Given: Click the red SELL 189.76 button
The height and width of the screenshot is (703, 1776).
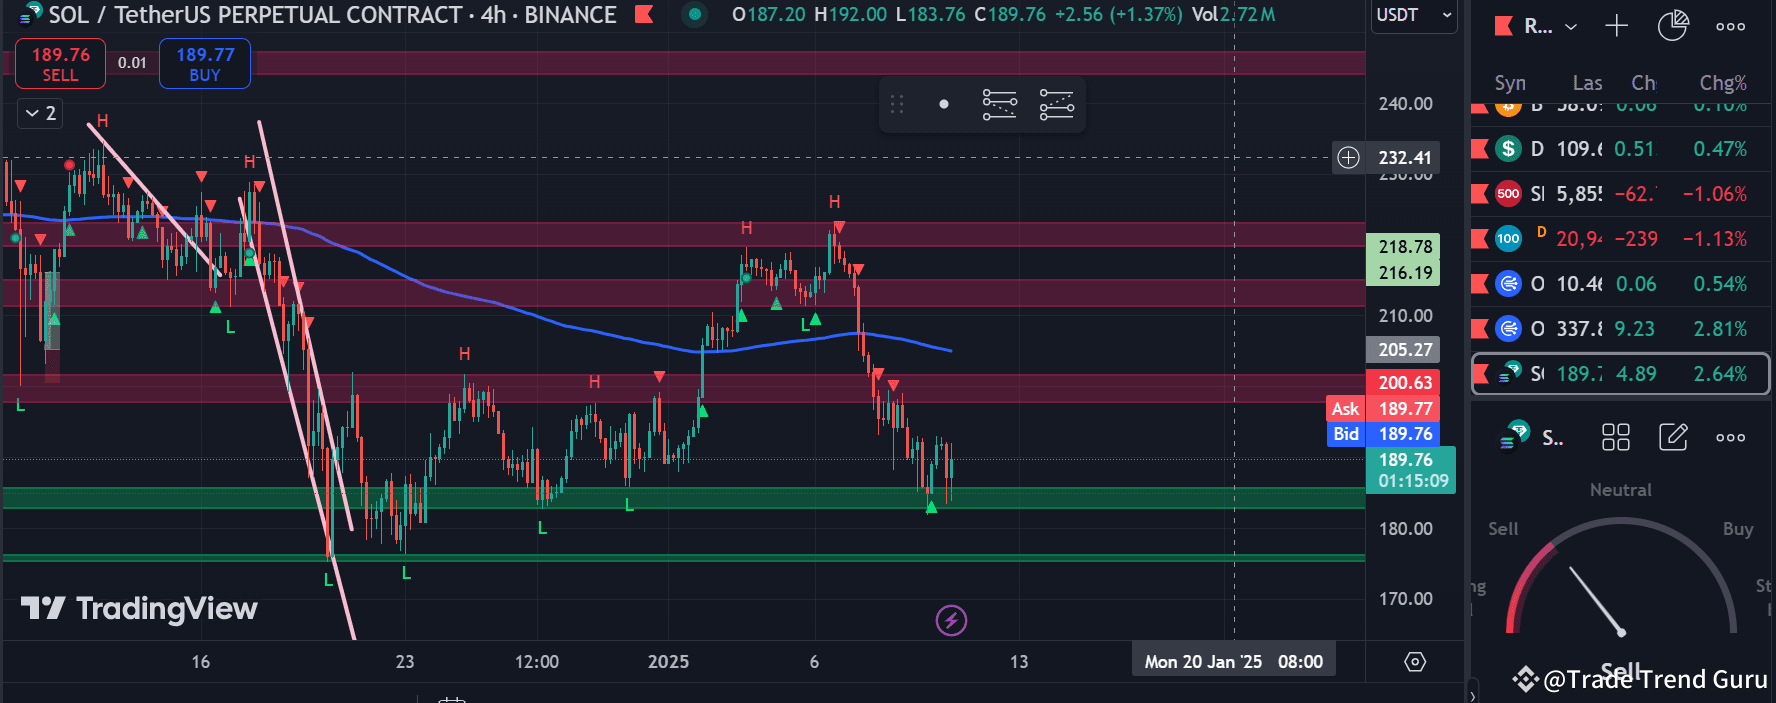Looking at the screenshot, I should point(60,64).
